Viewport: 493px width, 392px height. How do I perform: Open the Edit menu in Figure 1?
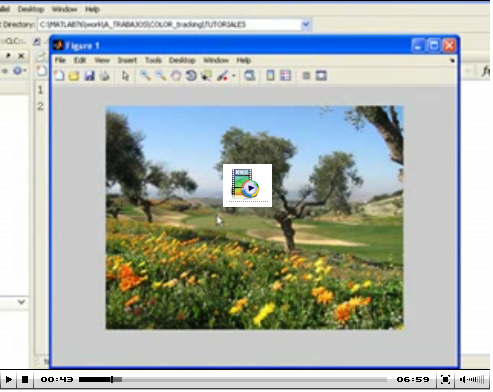click(x=80, y=60)
